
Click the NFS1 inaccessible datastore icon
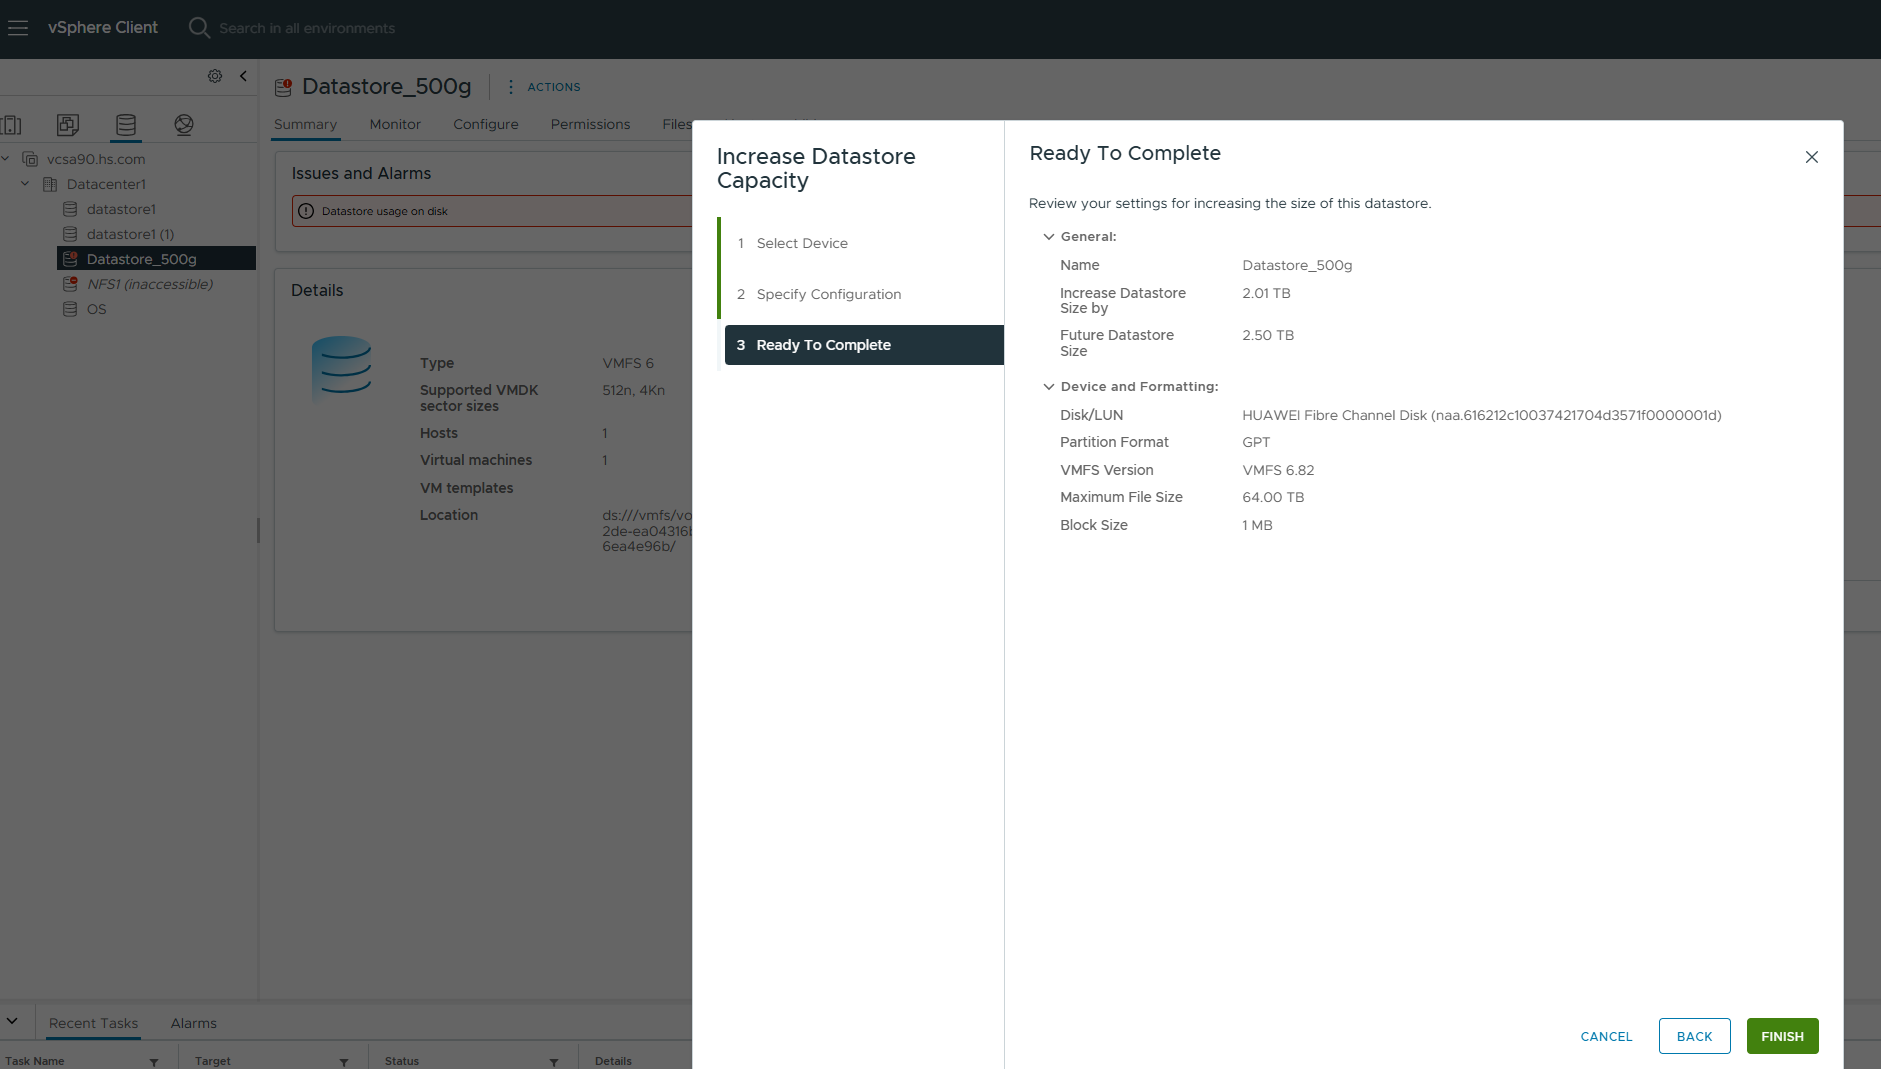pyautogui.click(x=70, y=284)
